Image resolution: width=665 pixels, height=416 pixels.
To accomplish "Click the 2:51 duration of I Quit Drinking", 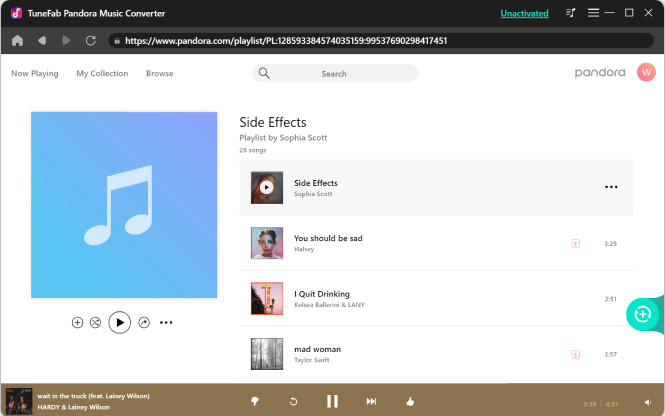I will (610, 299).
